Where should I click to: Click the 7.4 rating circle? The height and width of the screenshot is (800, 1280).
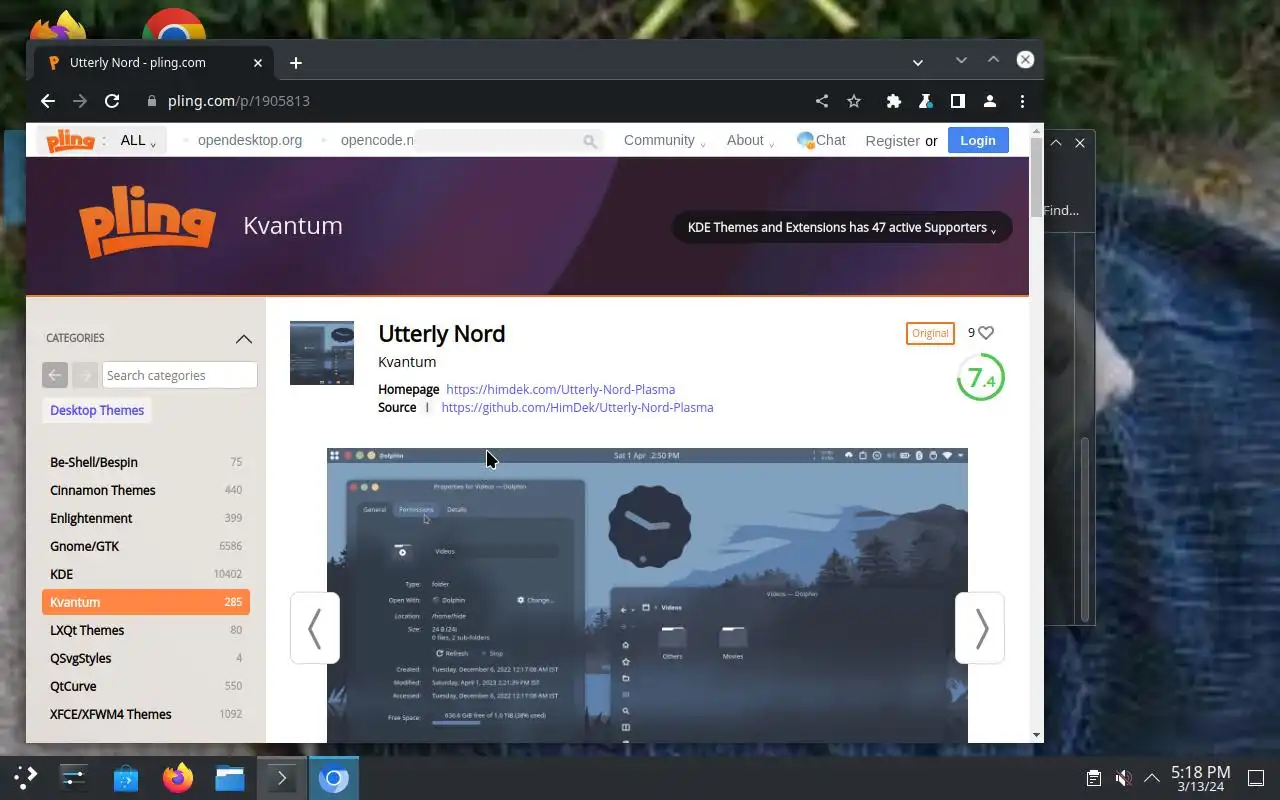981,378
